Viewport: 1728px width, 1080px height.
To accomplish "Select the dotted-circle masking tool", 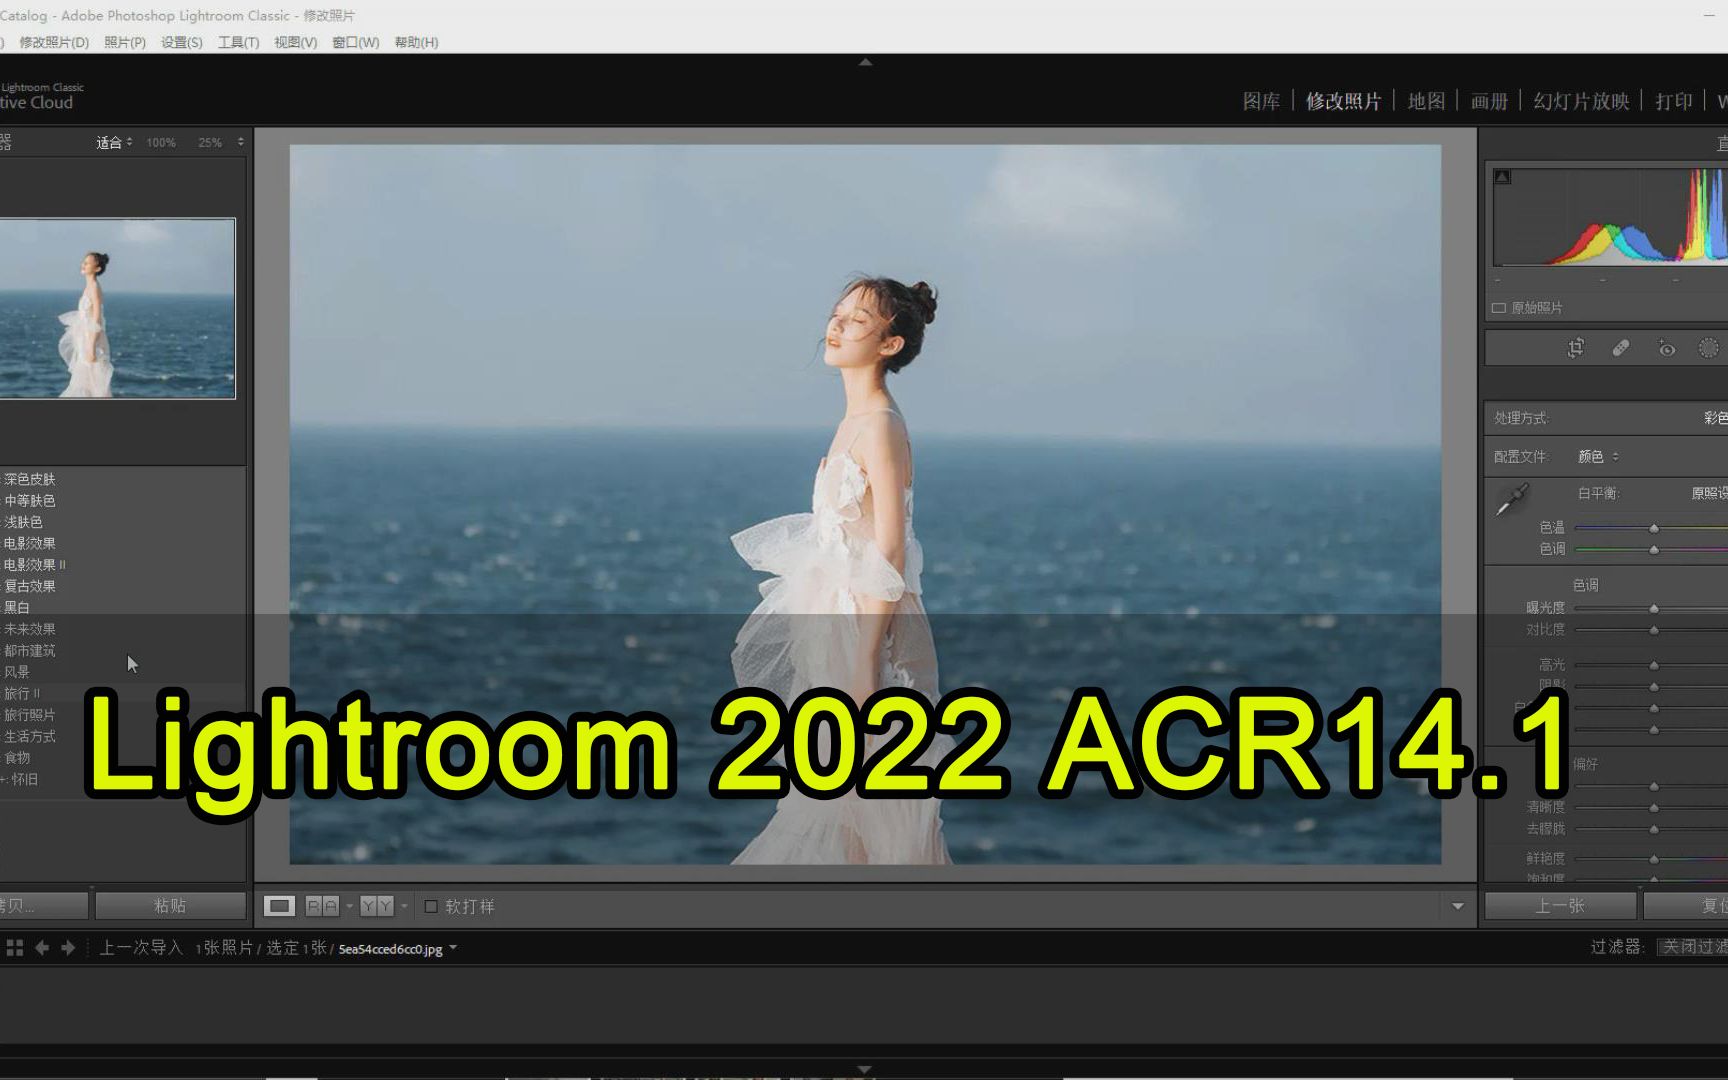I will click(1709, 348).
